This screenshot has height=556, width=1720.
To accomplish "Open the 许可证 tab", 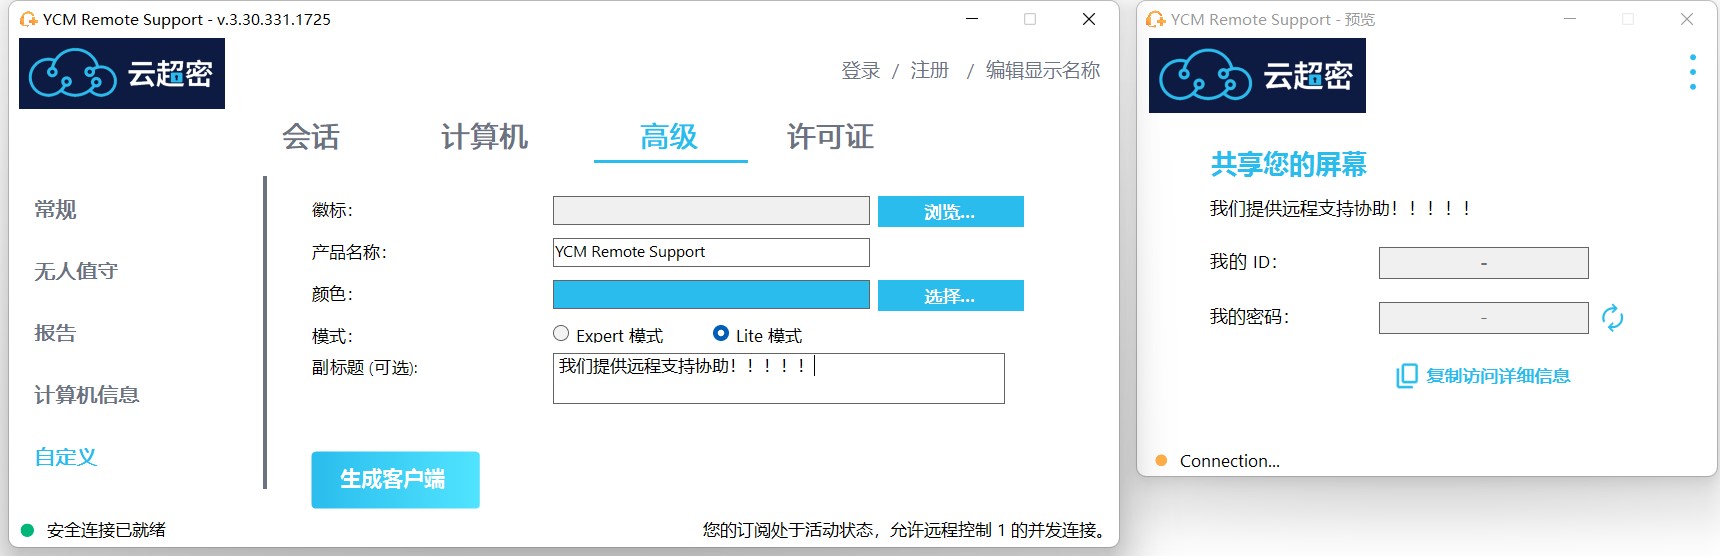I will tap(830, 137).
